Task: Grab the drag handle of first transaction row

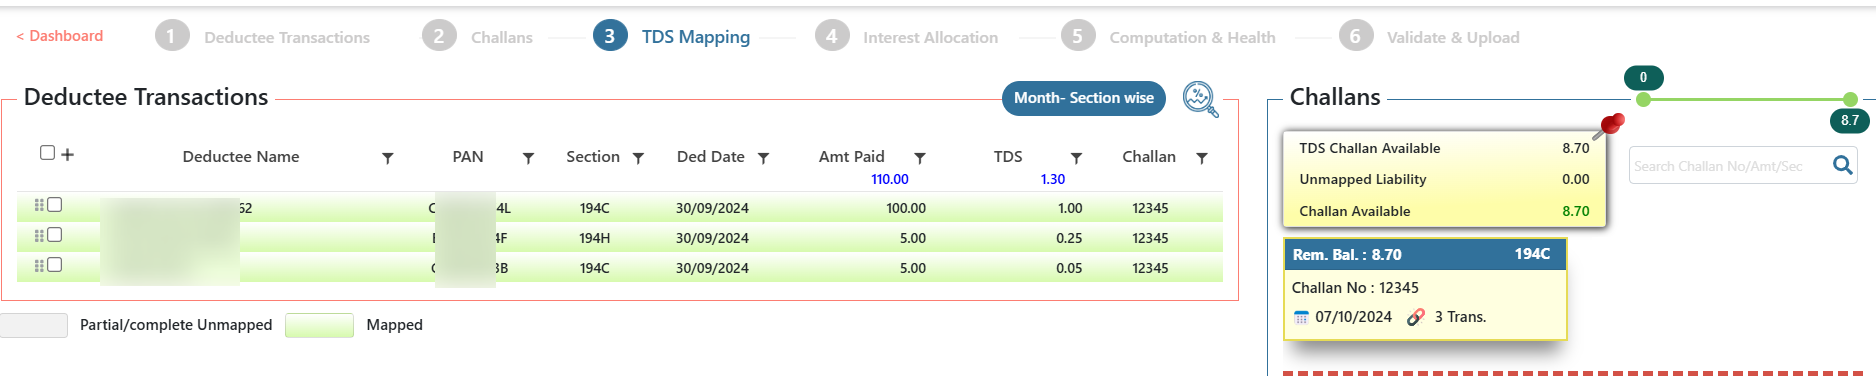Action: [39, 205]
